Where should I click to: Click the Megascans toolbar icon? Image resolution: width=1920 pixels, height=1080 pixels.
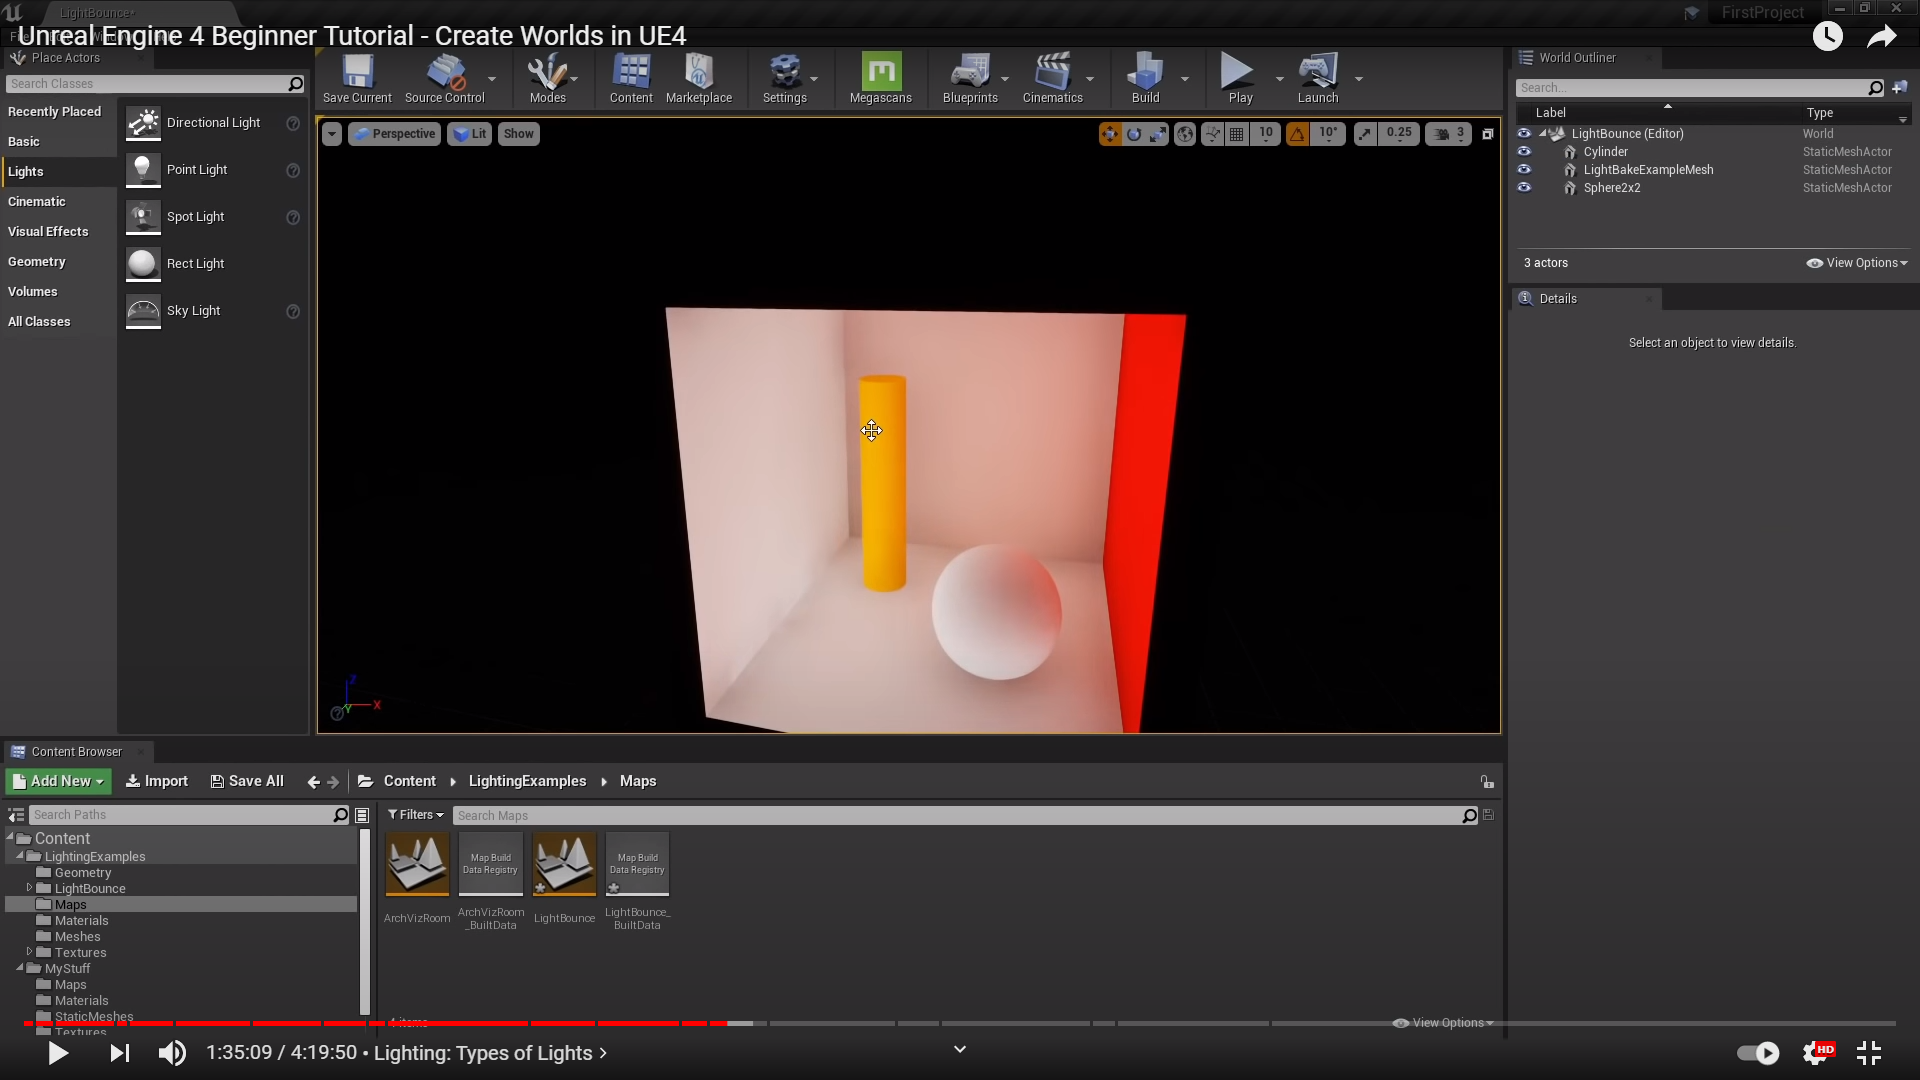(x=880, y=72)
